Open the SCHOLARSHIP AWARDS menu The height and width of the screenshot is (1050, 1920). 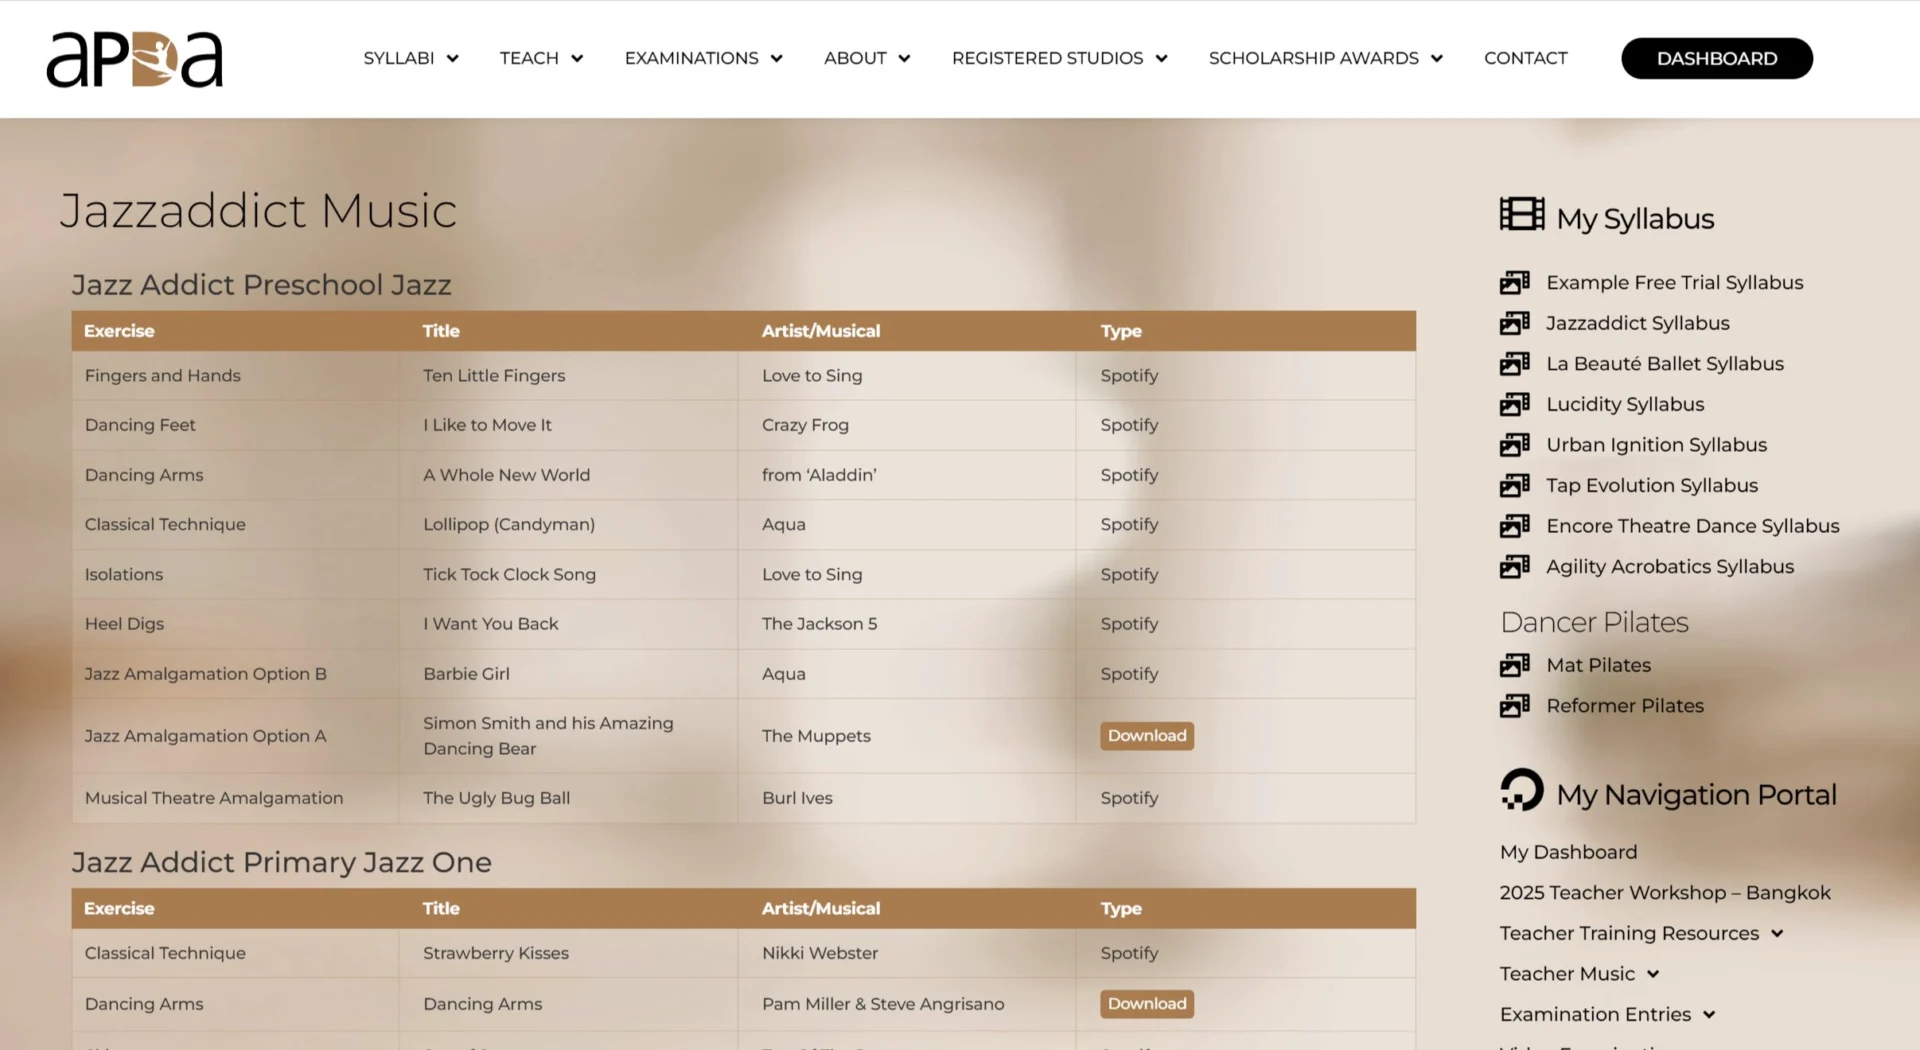pos(1313,58)
